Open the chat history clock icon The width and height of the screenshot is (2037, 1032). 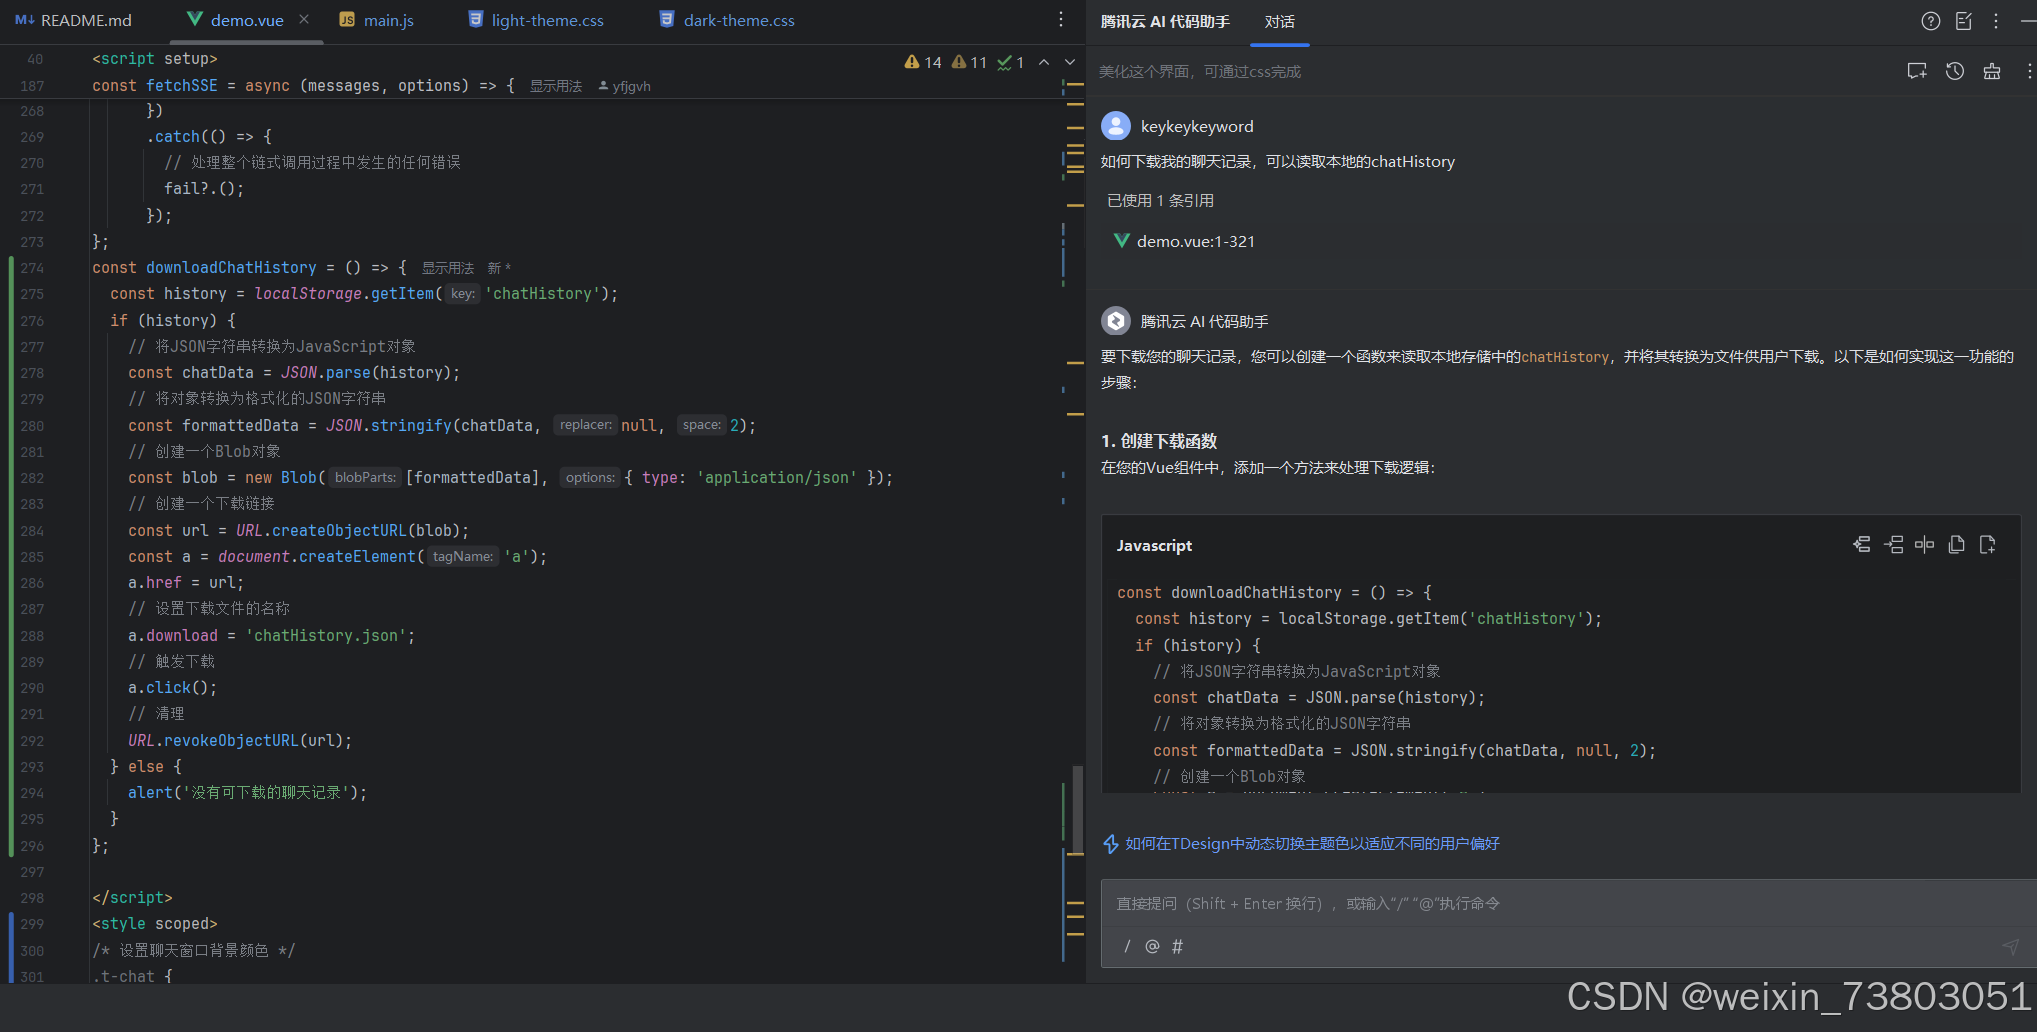[1955, 71]
